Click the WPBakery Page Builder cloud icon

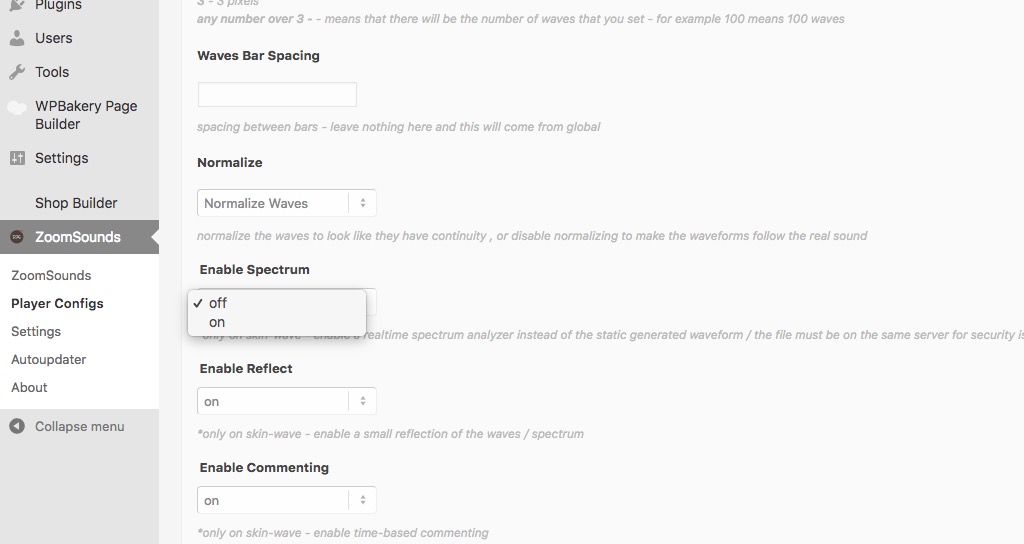pos(17,107)
